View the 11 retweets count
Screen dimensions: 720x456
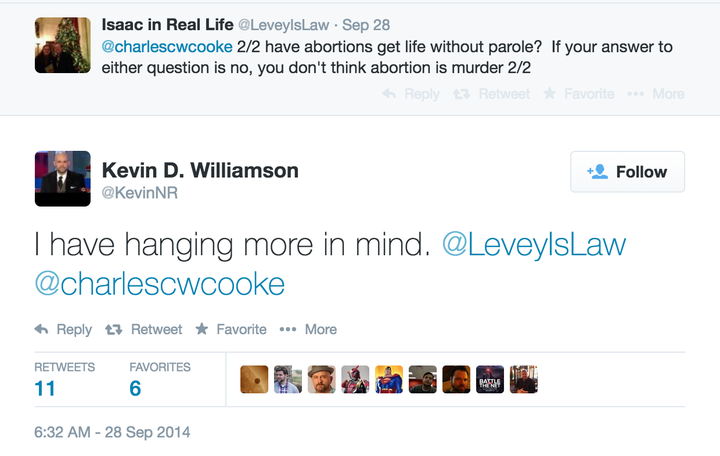pyautogui.click(x=45, y=388)
